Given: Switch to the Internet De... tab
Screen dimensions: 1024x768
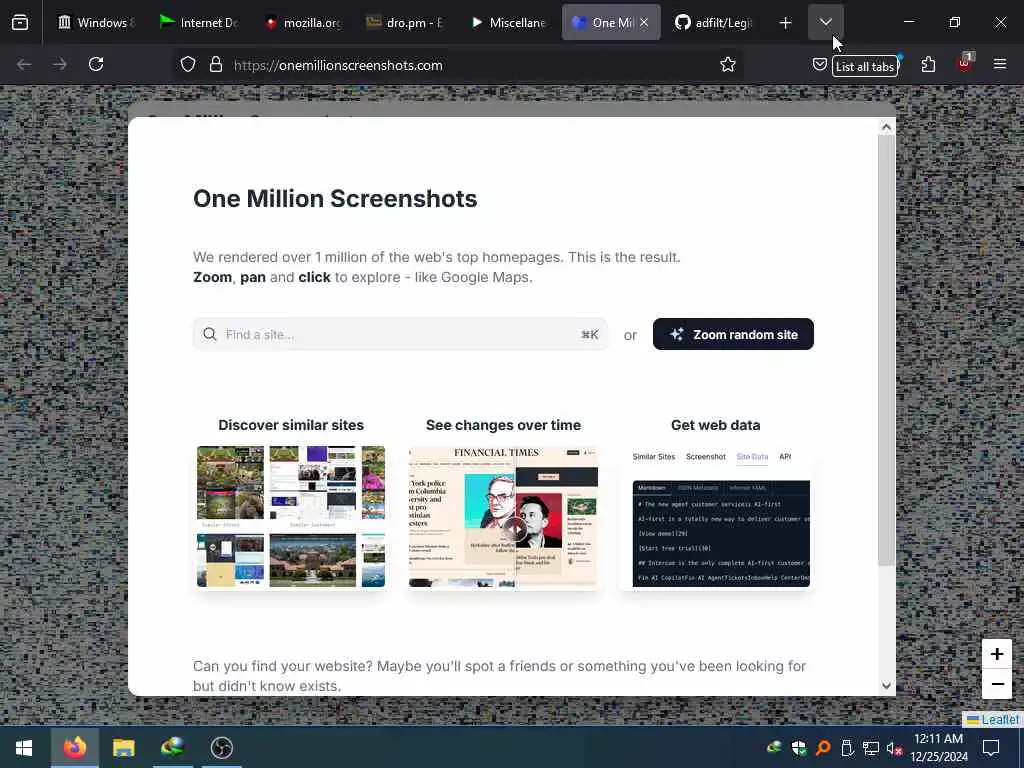Looking at the screenshot, I should (x=198, y=22).
